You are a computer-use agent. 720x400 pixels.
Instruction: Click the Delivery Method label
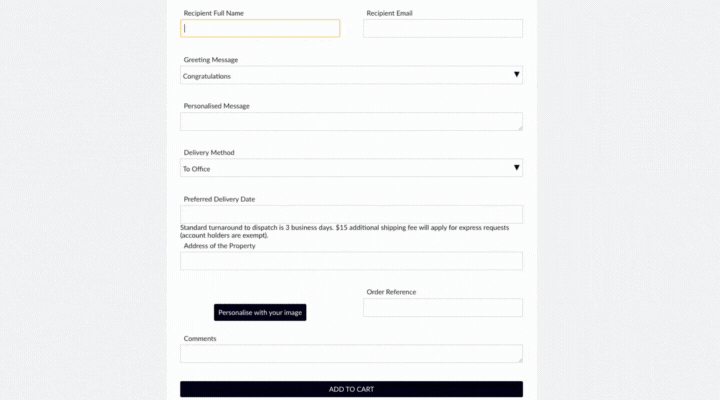[x=209, y=153]
